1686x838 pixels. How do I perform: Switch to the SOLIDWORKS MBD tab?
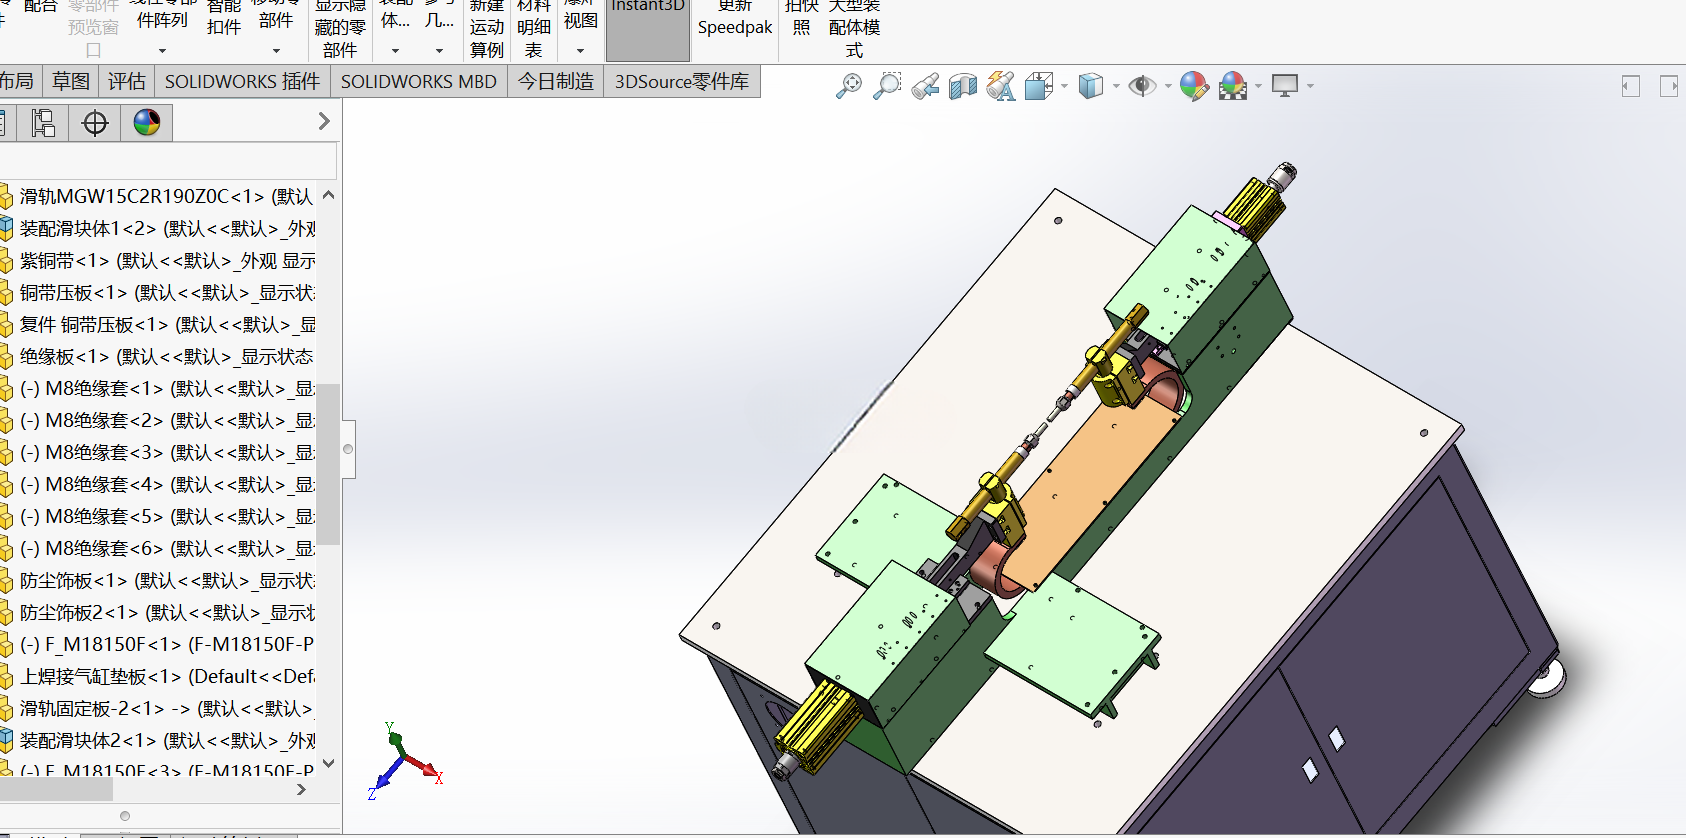tap(418, 81)
